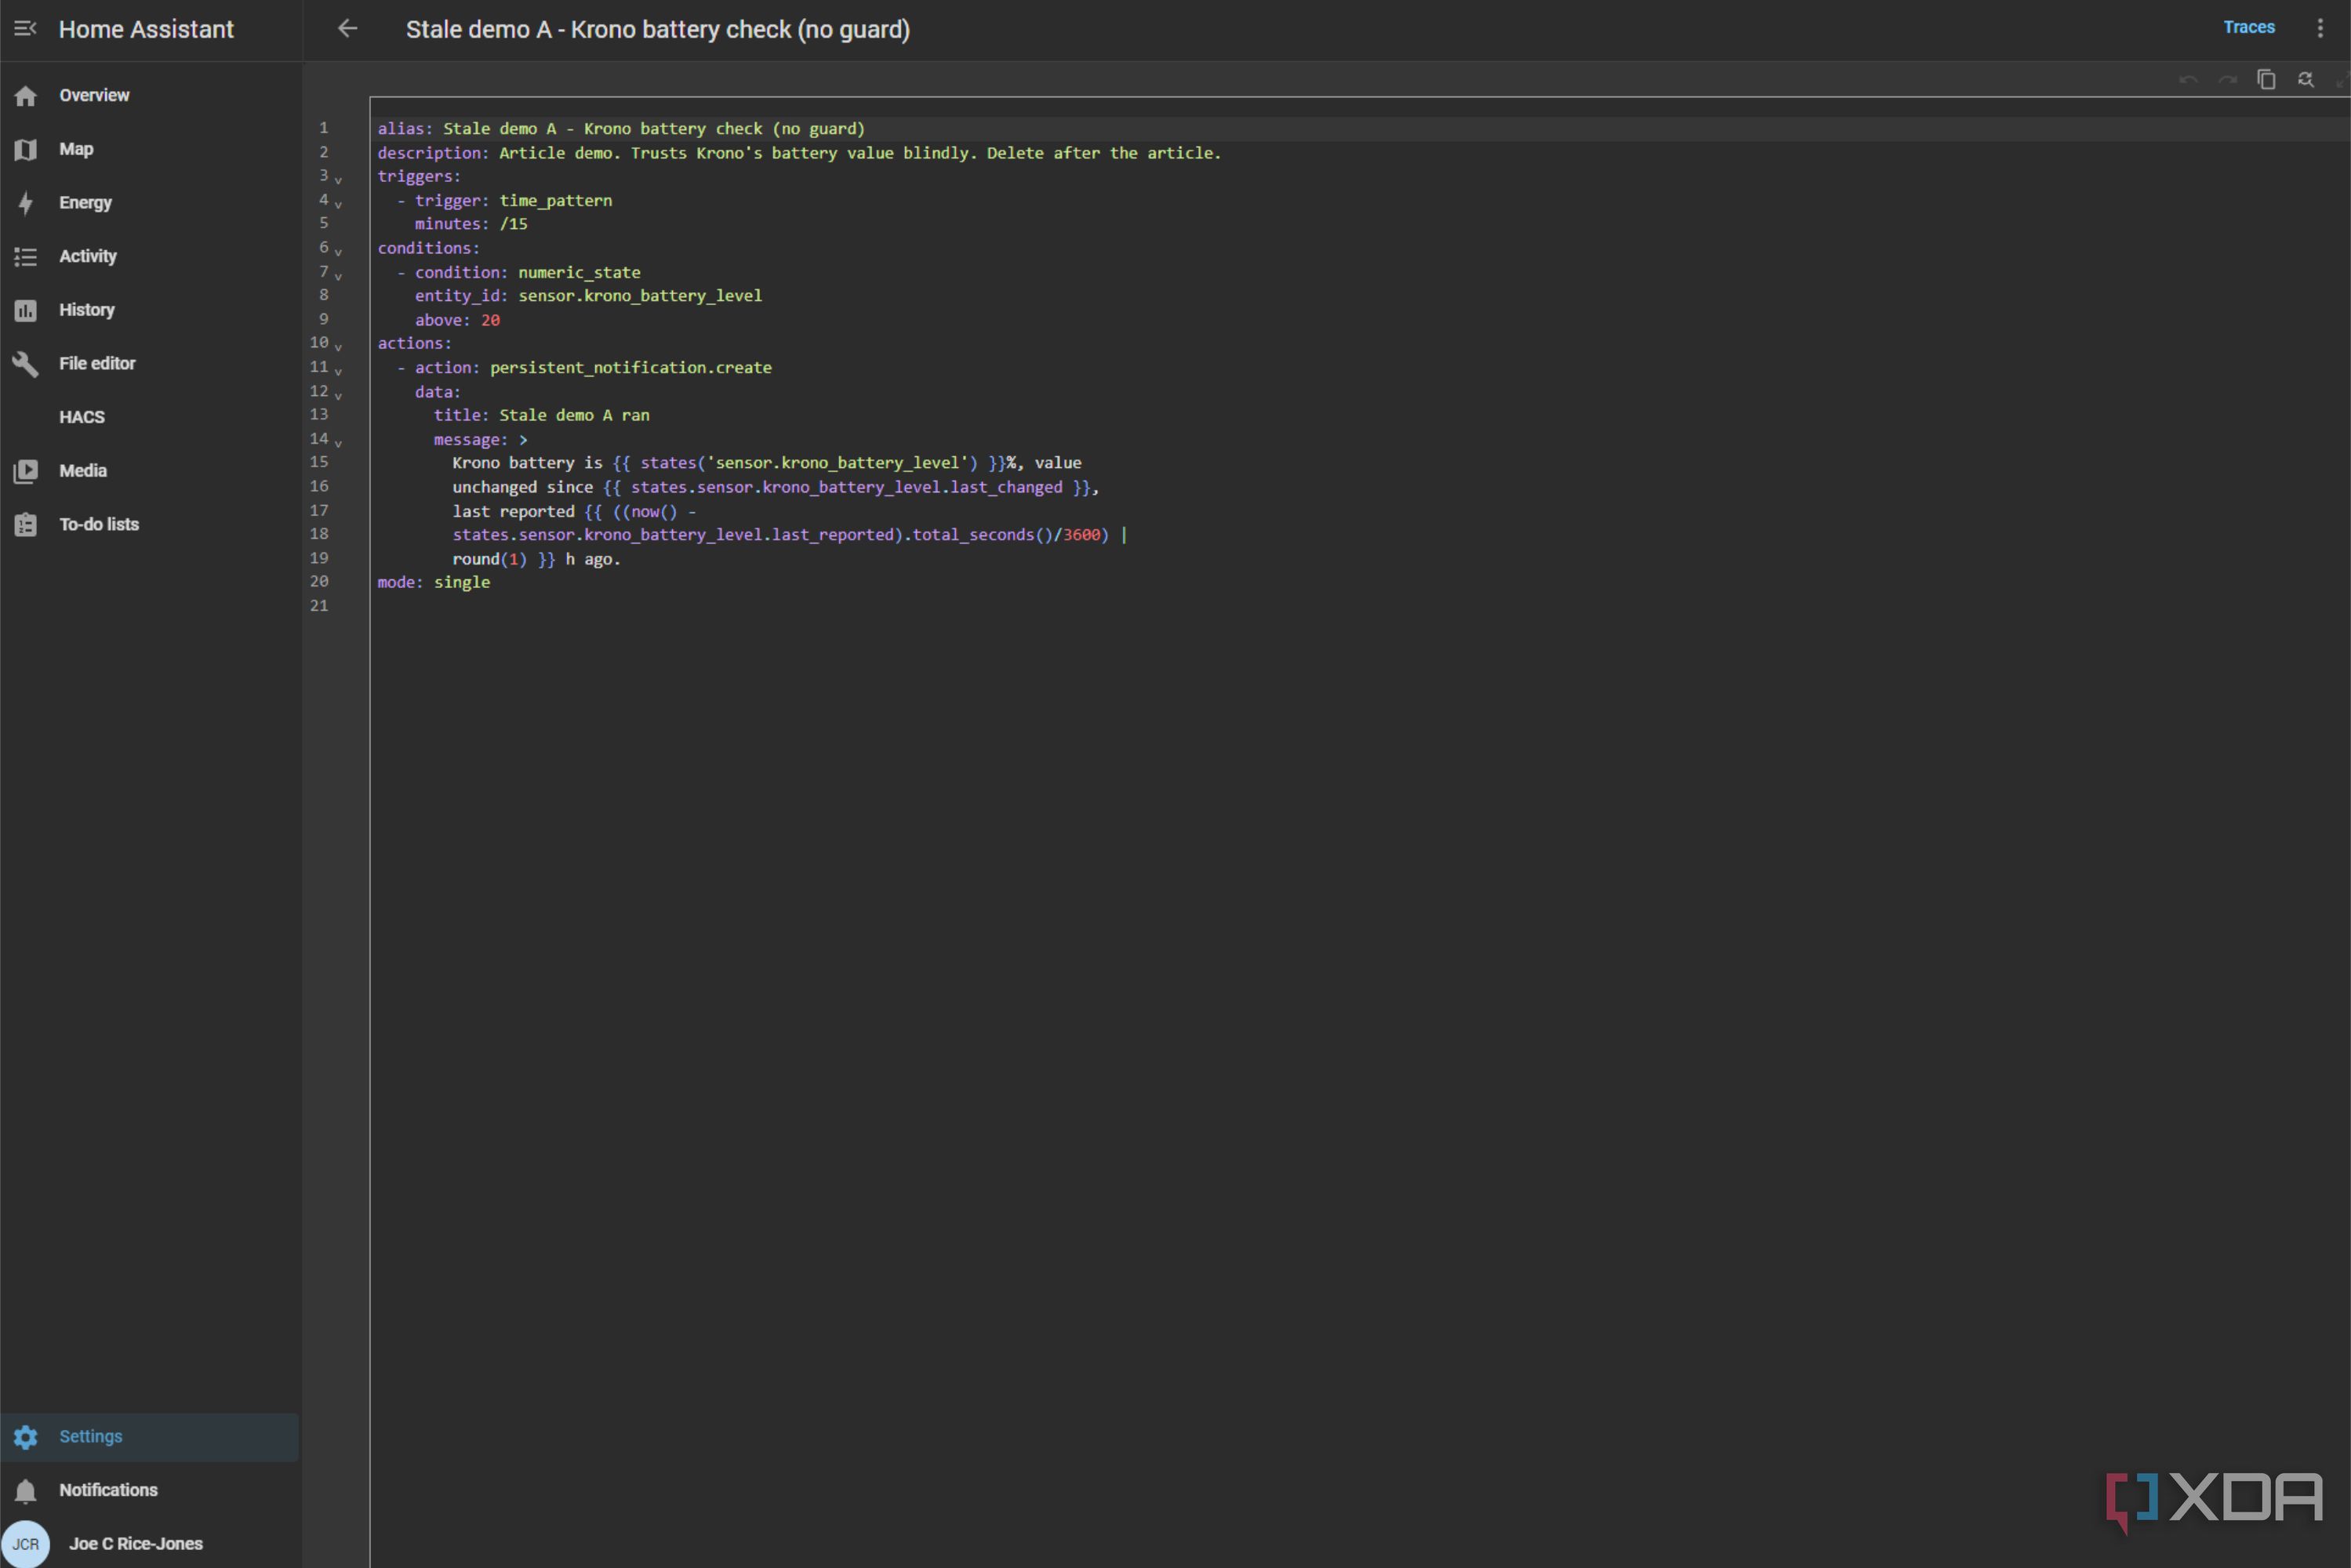Fold the message block on line 14
This screenshot has width=2351, height=1568.
click(338, 443)
